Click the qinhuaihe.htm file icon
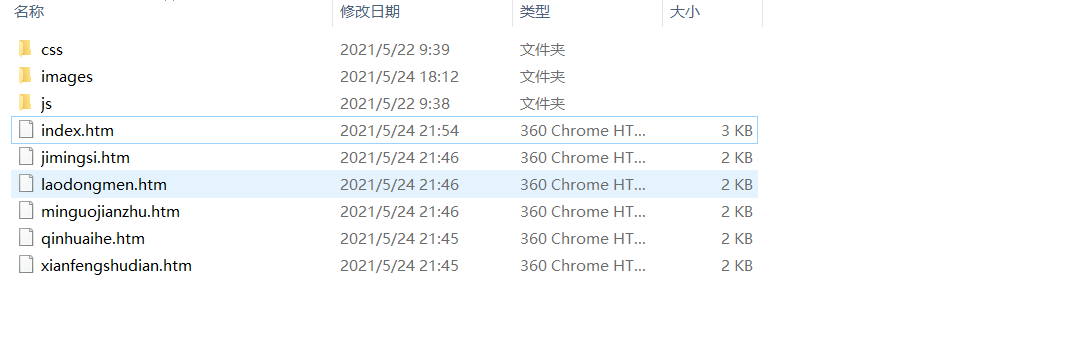This screenshot has height=364, width=1089. pyautogui.click(x=26, y=238)
